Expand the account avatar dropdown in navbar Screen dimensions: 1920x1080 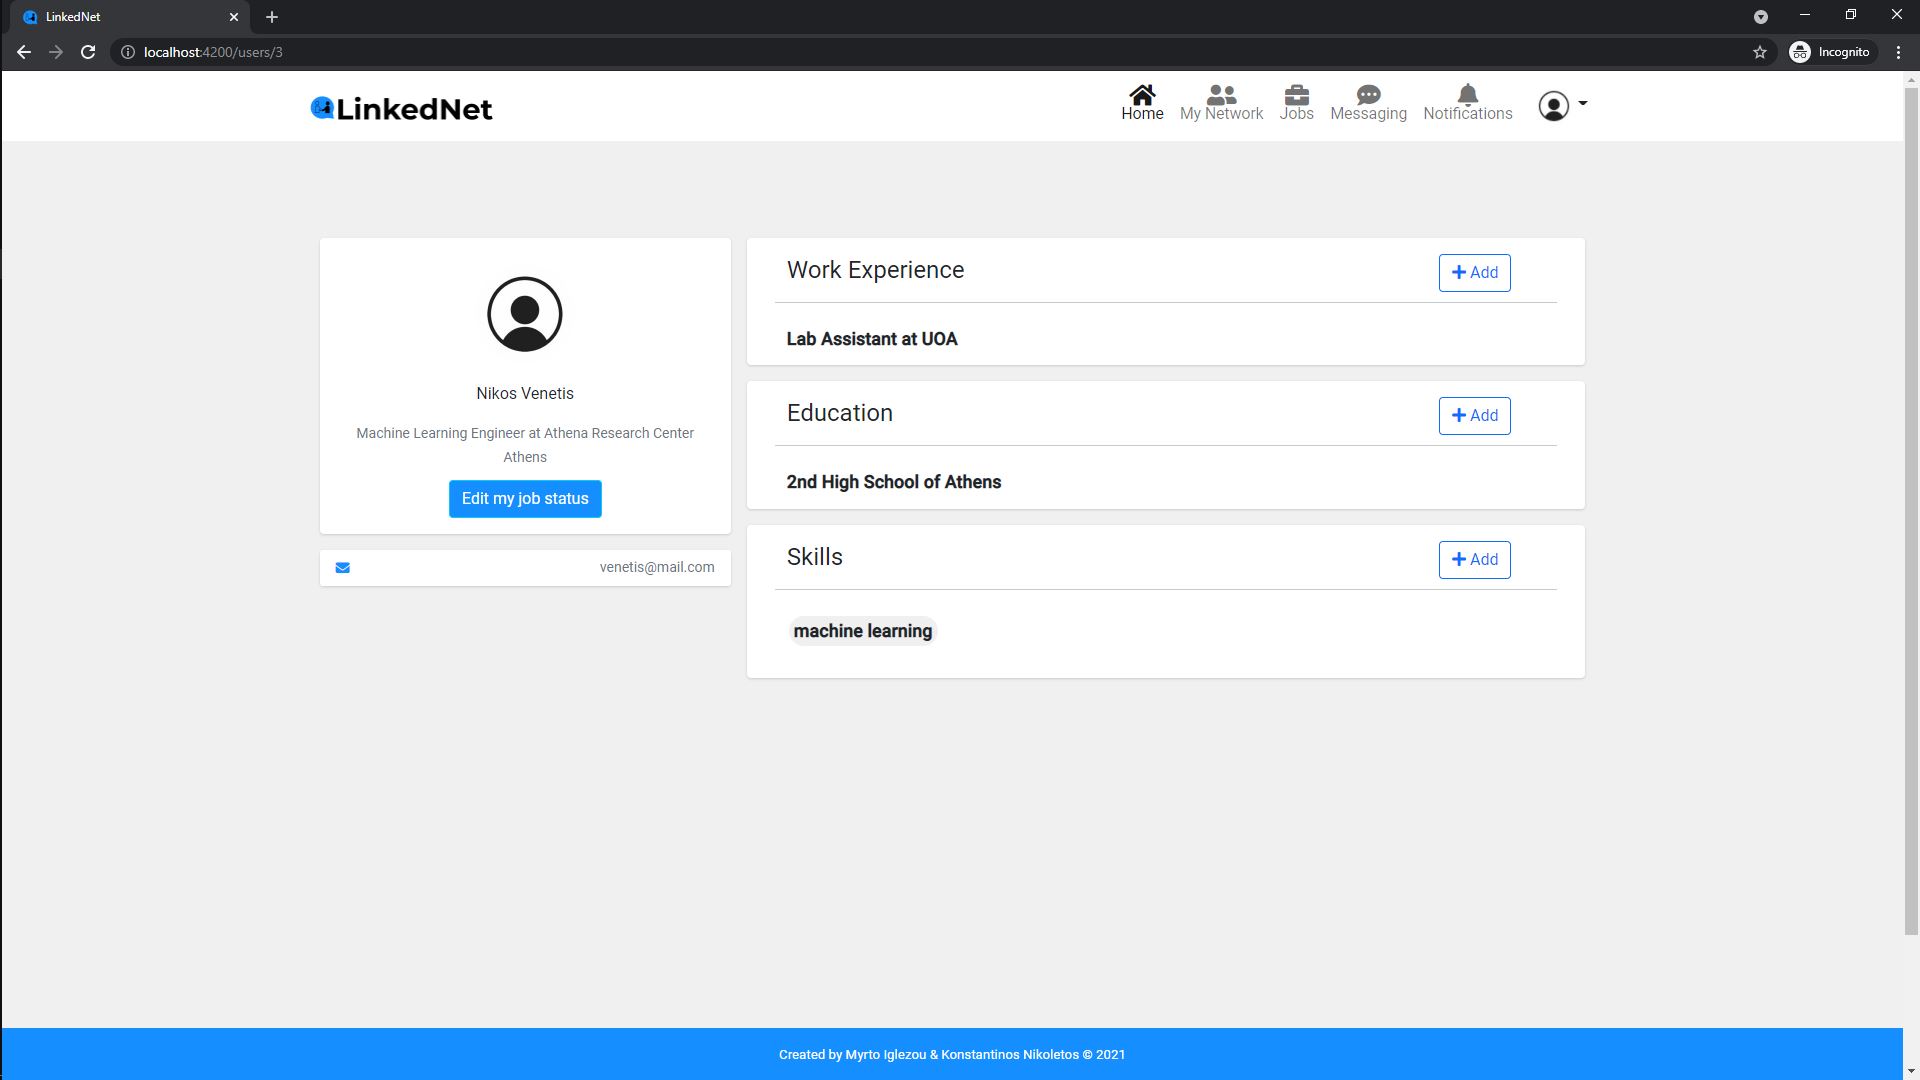click(x=1562, y=106)
